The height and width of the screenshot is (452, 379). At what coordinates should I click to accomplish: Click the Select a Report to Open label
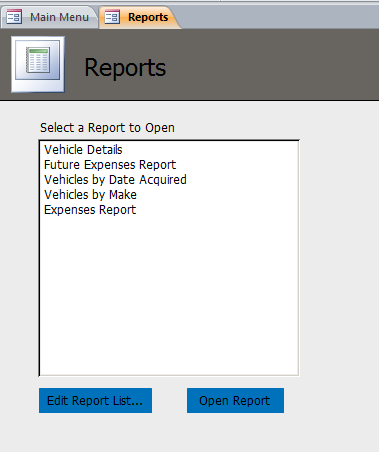coord(107,128)
